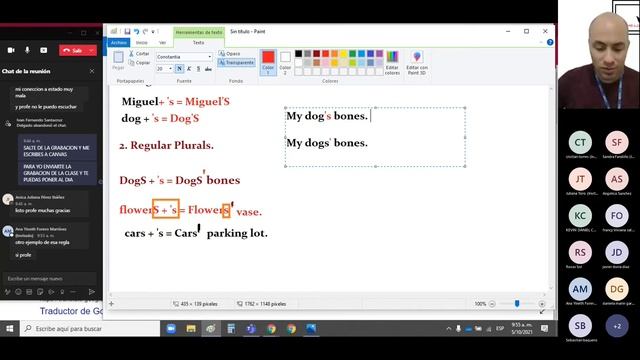
Task: Zoom in with the plus button in Paint
Action: pos(542,304)
